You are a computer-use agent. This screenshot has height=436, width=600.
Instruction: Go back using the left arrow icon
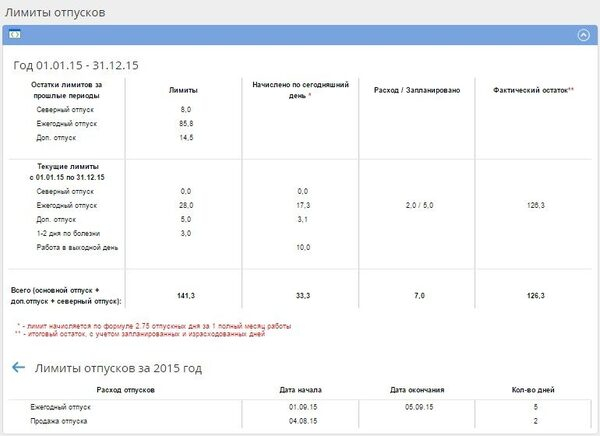pos(18,367)
